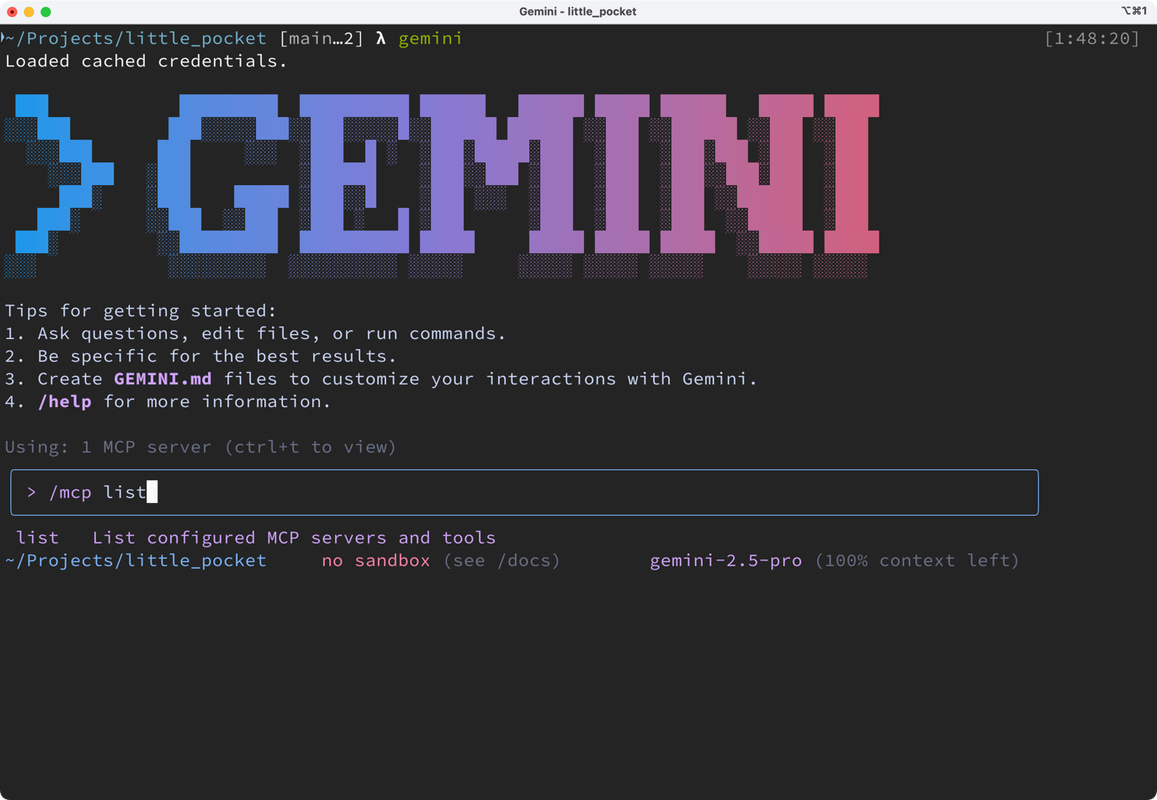Close the terminal window with red button
Screen dimensions: 1157x800
coord(13,12)
